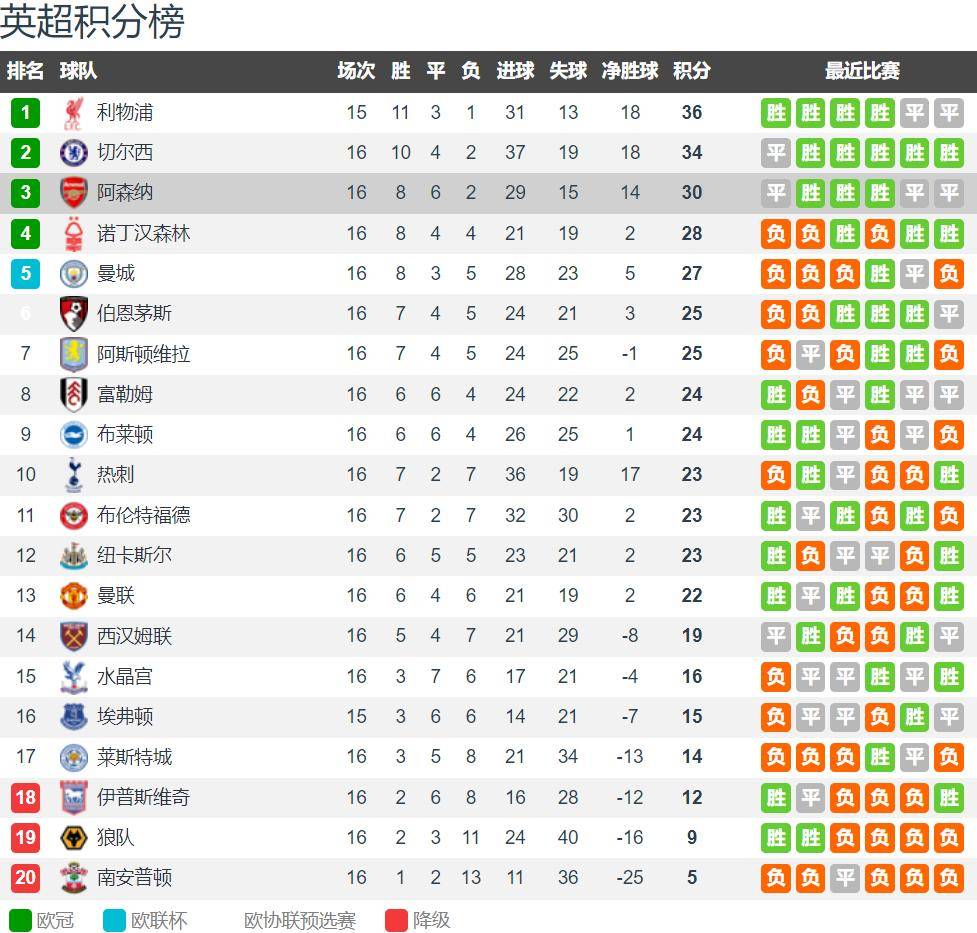Click Liverpool's first recent match result badge

[777, 113]
